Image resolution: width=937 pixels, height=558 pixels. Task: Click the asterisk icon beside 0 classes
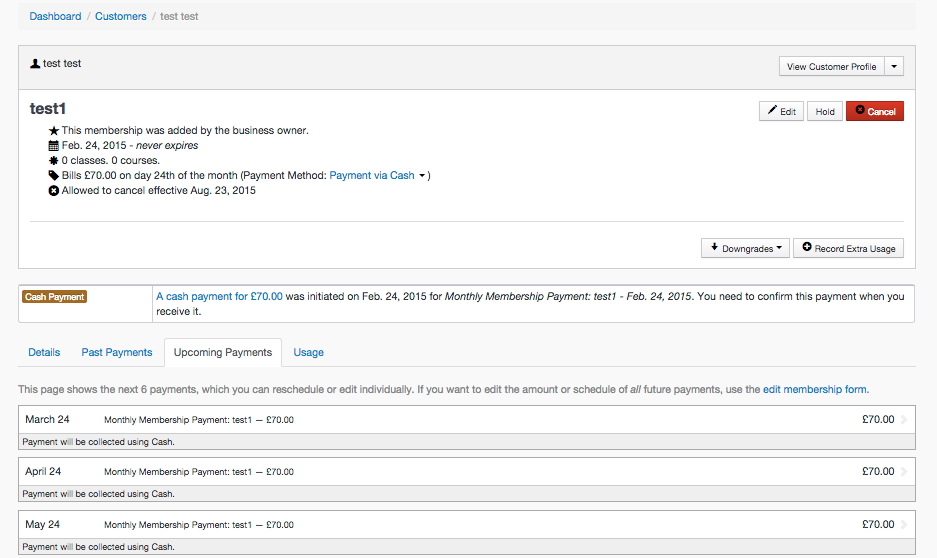54,161
